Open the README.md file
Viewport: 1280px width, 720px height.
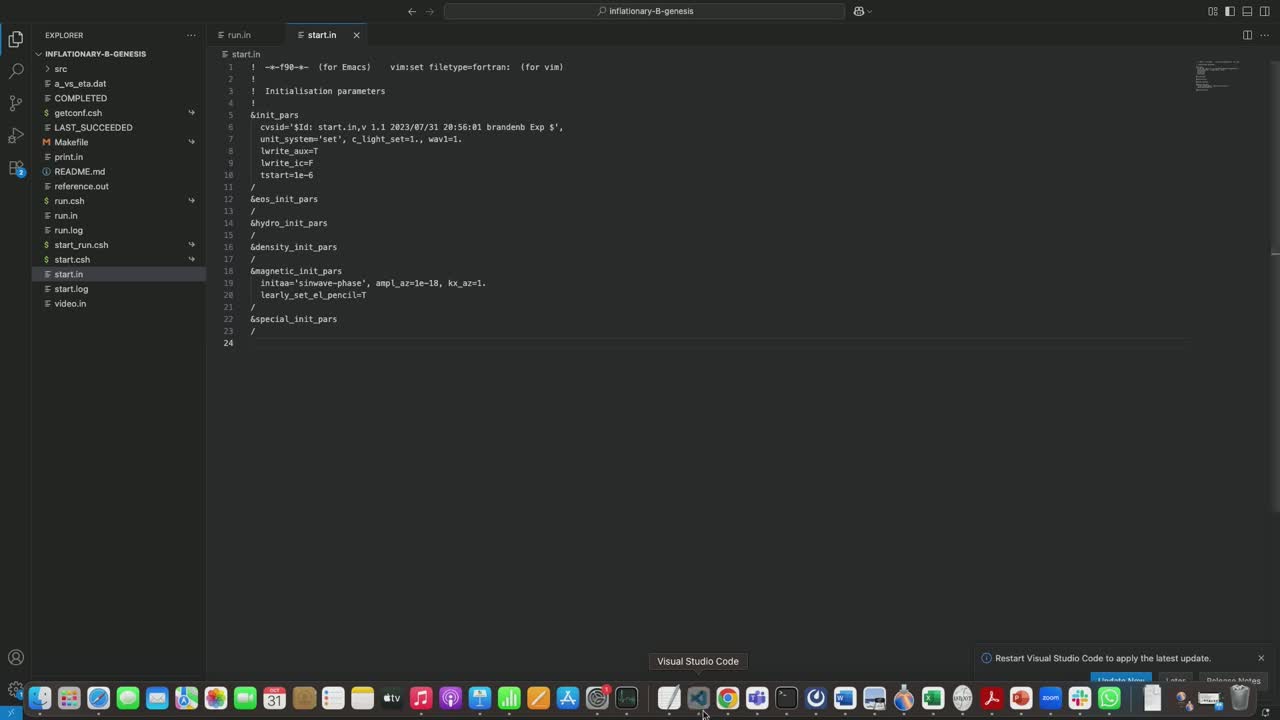pos(79,172)
